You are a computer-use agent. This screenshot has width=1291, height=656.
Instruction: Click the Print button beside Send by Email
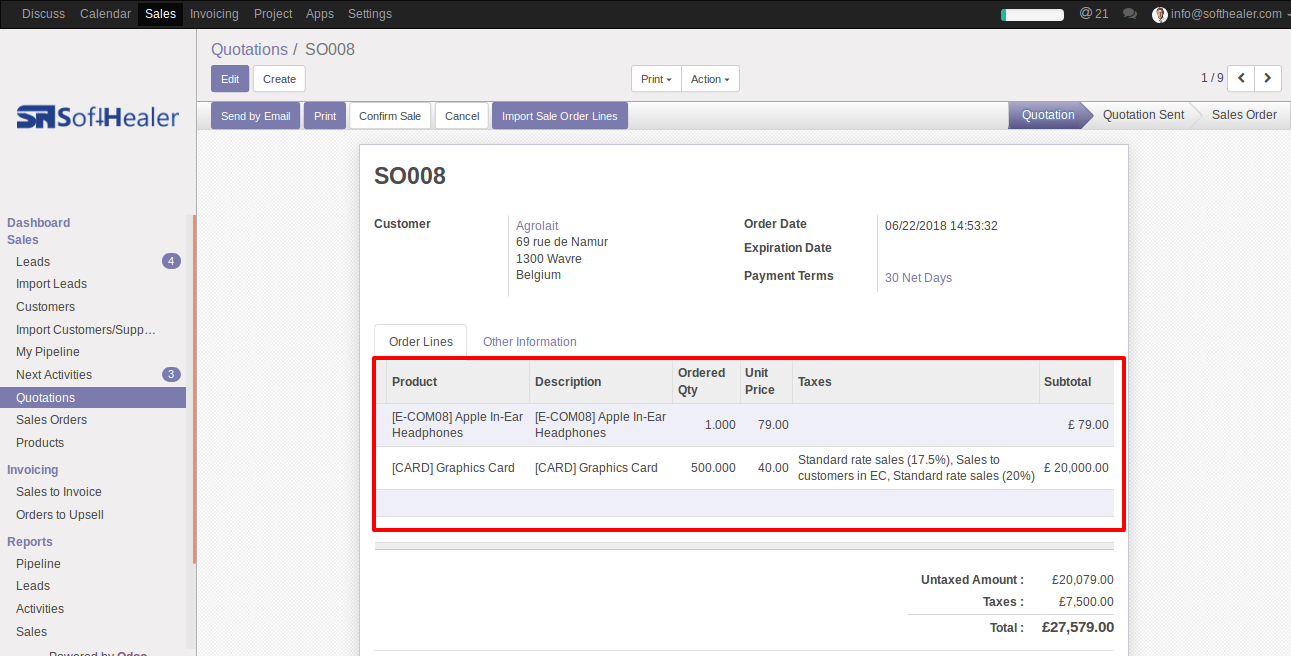point(325,116)
